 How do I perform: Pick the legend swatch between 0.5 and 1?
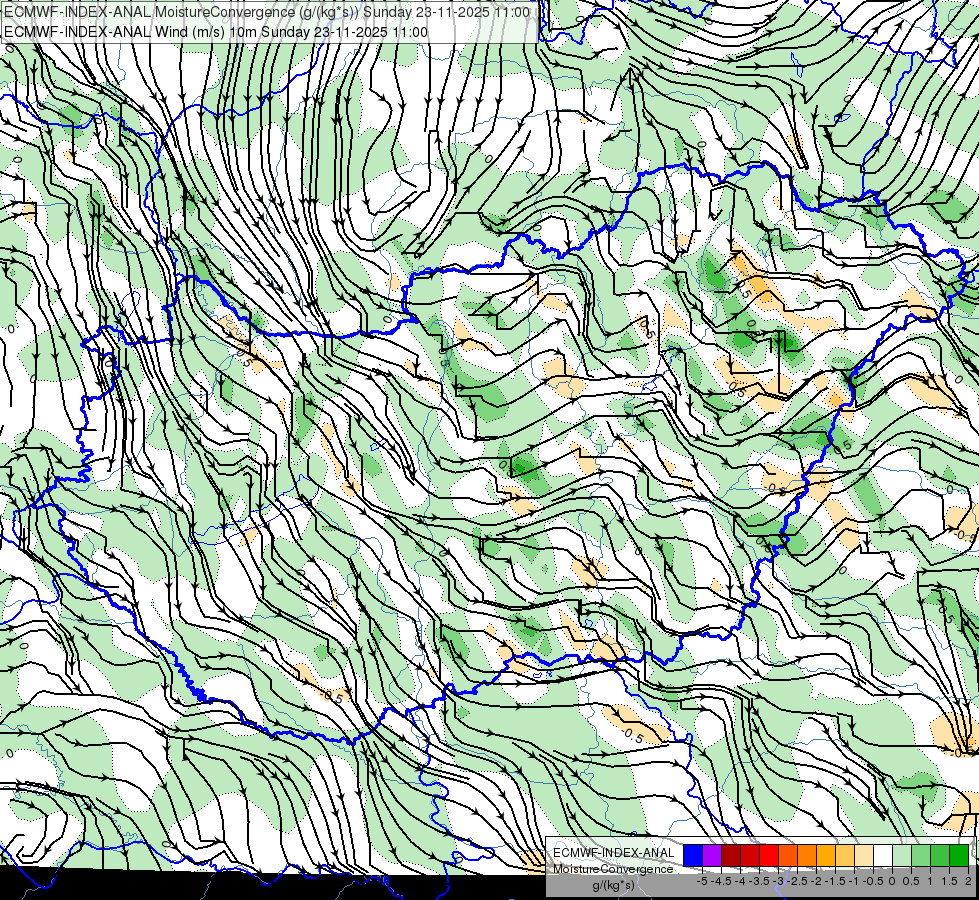pos(921,856)
